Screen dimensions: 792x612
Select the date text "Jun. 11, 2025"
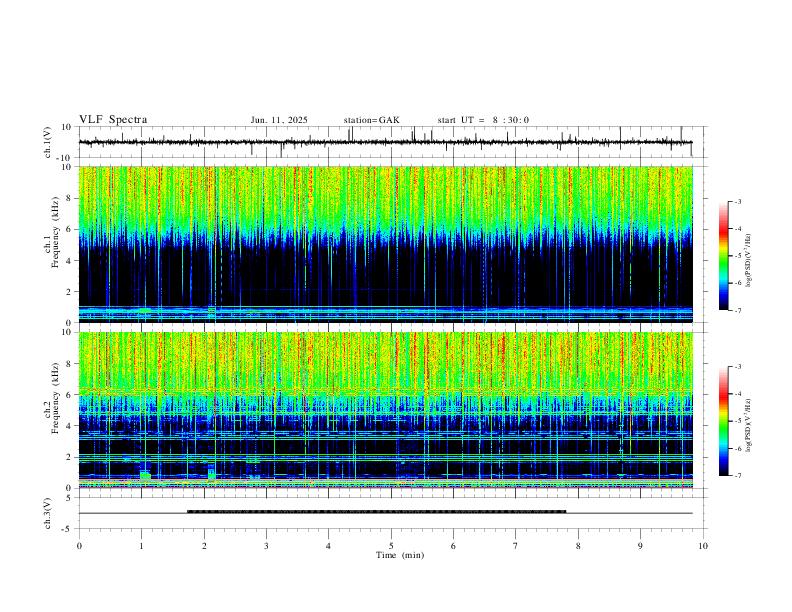point(279,120)
